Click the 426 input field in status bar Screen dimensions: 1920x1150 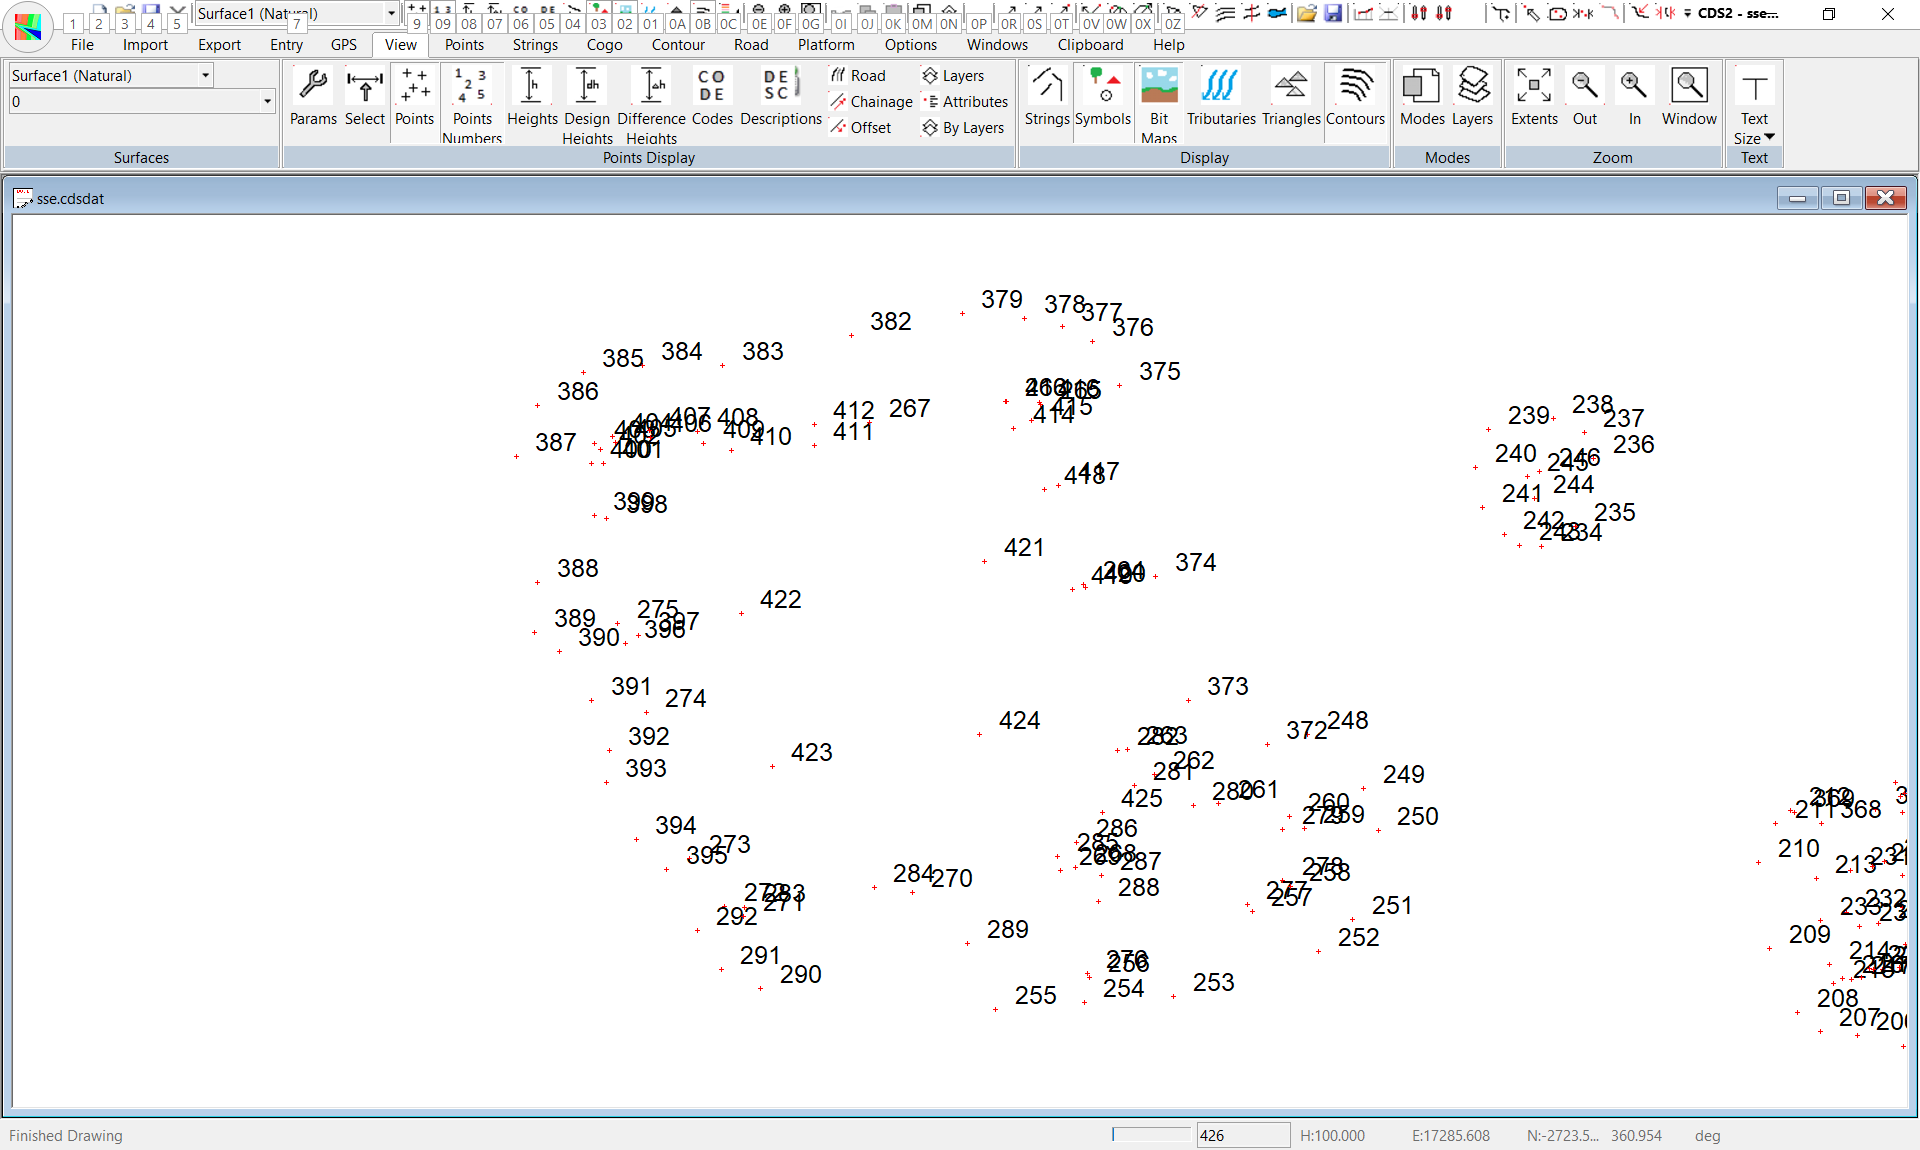tap(1243, 1135)
